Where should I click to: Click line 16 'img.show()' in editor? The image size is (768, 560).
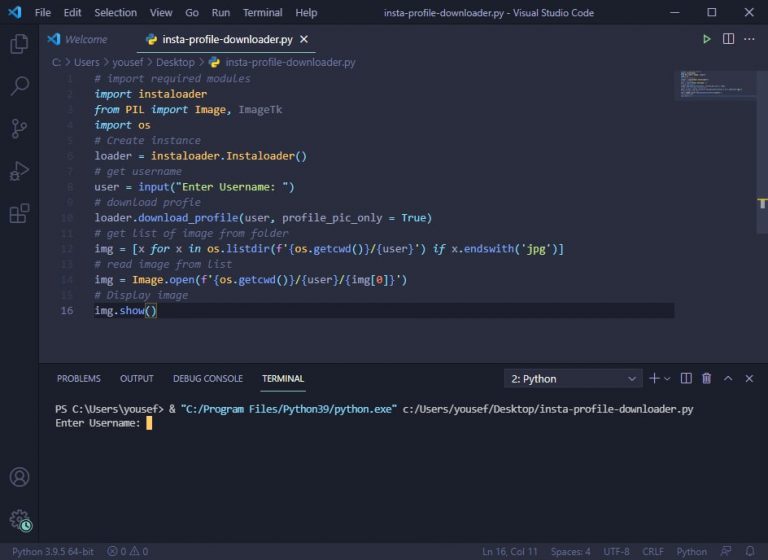[x=125, y=311]
